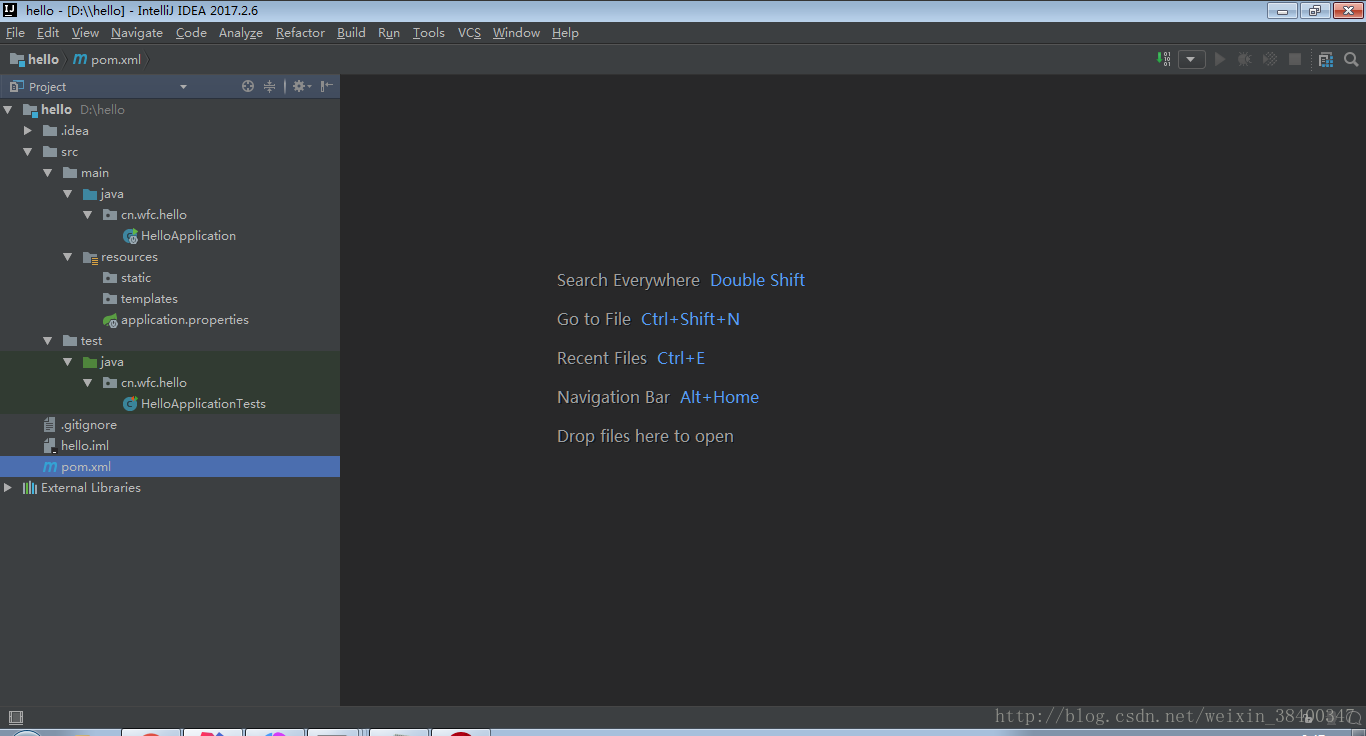This screenshot has width=1366, height=736.
Task: Collapse the main folder
Action: click(x=48, y=173)
